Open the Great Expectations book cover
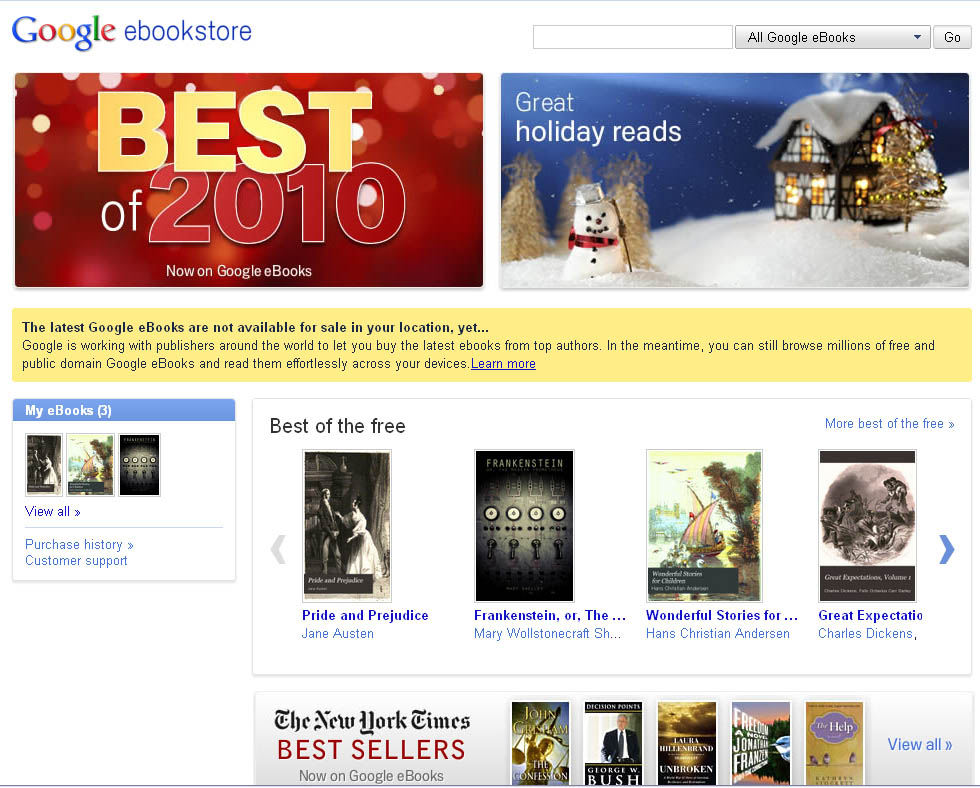This screenshot has height=788, width=980. pos(868,526)
